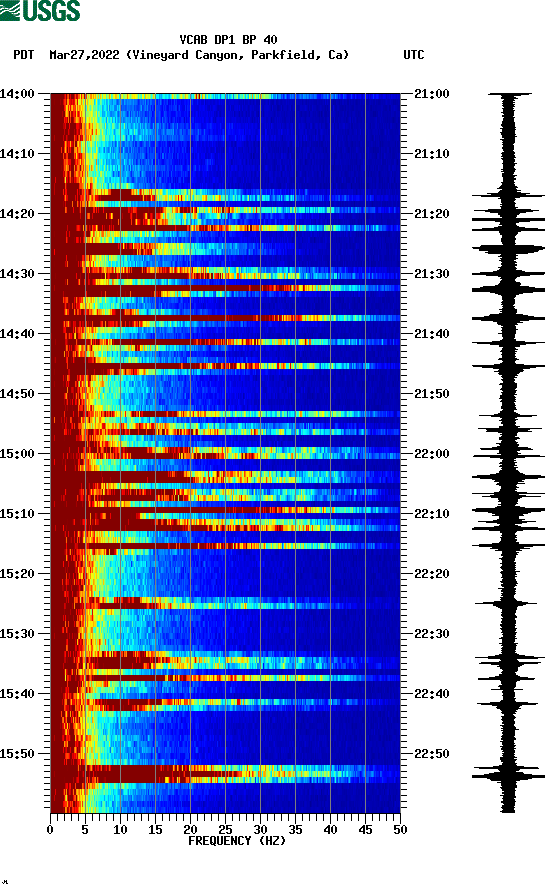Click the 40 Hz frequency tick label
The image size is (552, 893).
330,830
